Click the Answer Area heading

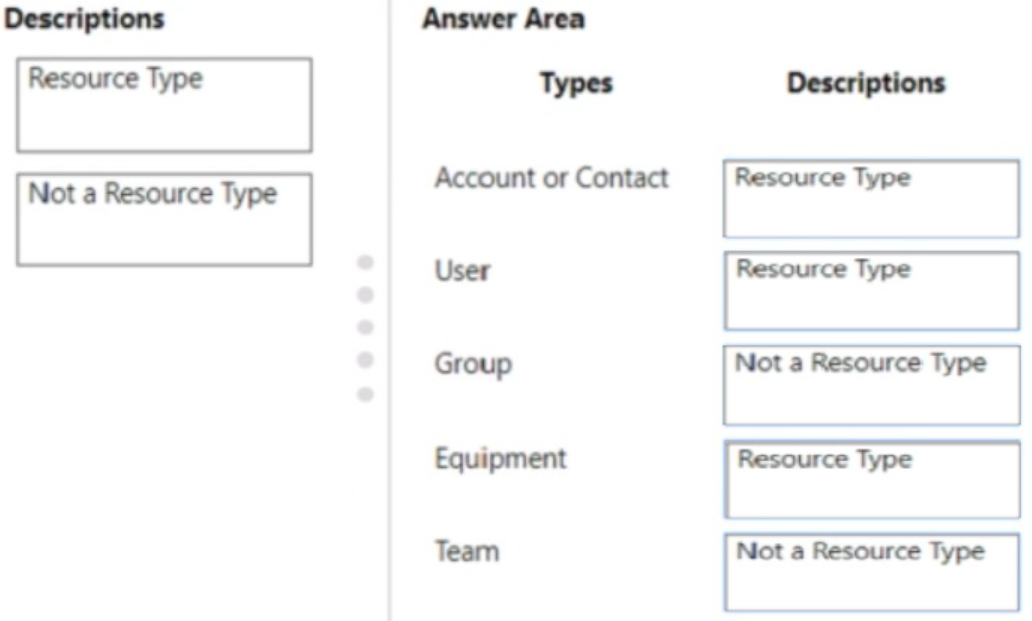(x=503, y=18)
